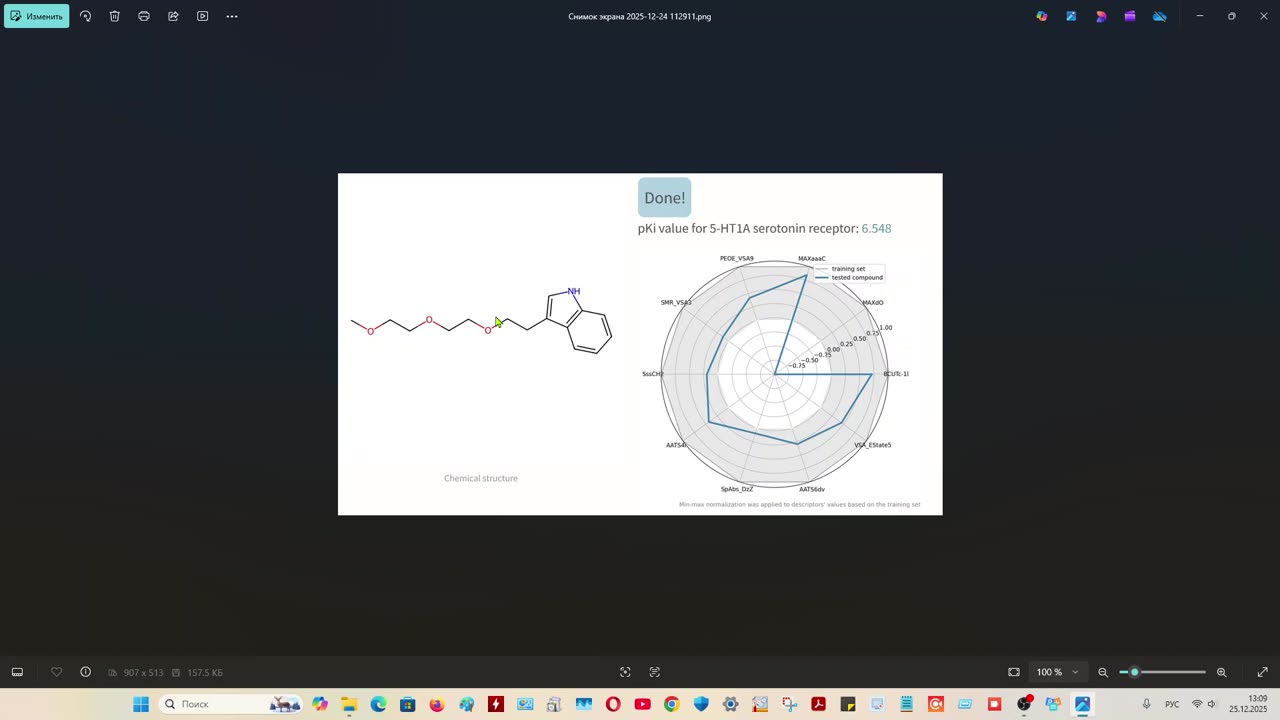Screen dimensions: 1280x720
Task: Click the file name title text
Action: pos(640,16)
